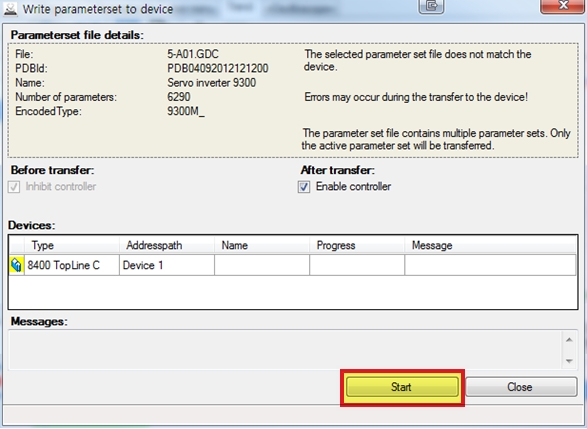Click the Close button

[521, 387]
